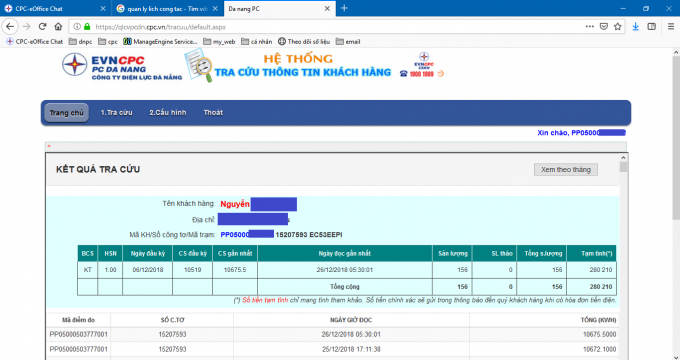Close the quan ly lich cong tac tab
Screen dimensions: 680x360
pyautogui.click(x=215, y=8)
